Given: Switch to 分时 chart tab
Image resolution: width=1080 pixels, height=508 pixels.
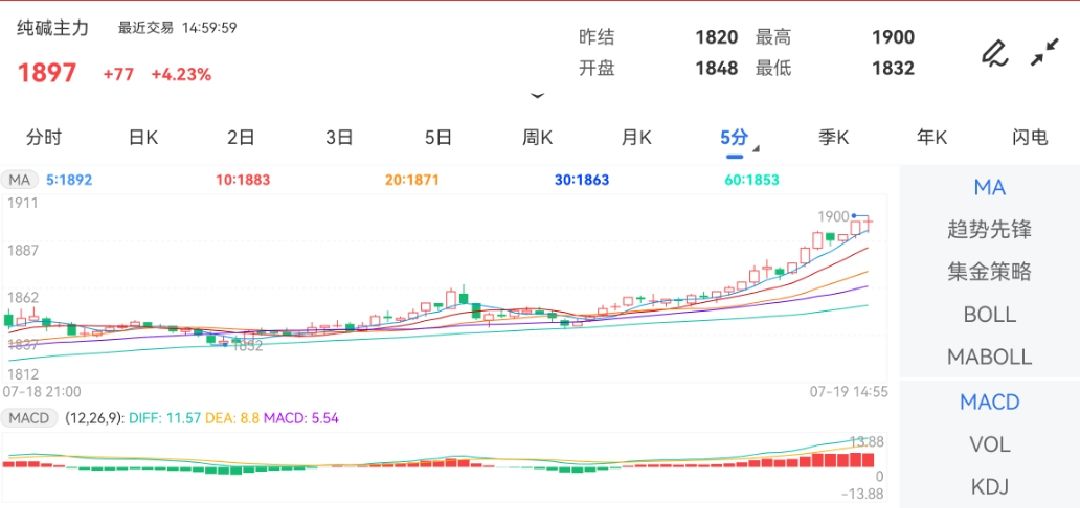Looking at the screenshot, I should pyautogui.click(x=43, y=138).
